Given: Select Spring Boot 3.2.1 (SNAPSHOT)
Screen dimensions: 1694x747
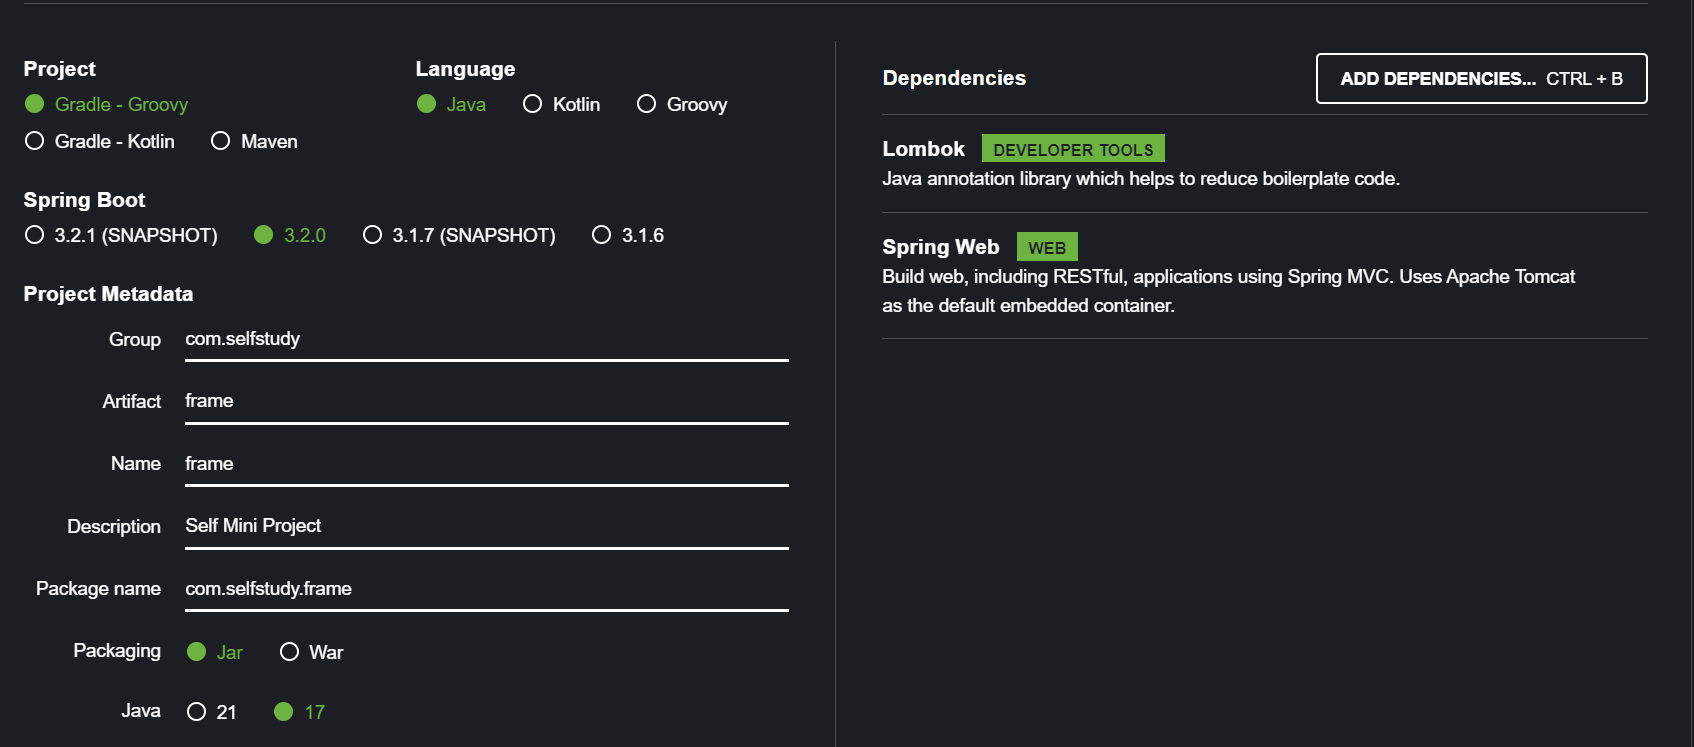Looking at the screenshot, I should pyautogui.click(x=121, y=235).
